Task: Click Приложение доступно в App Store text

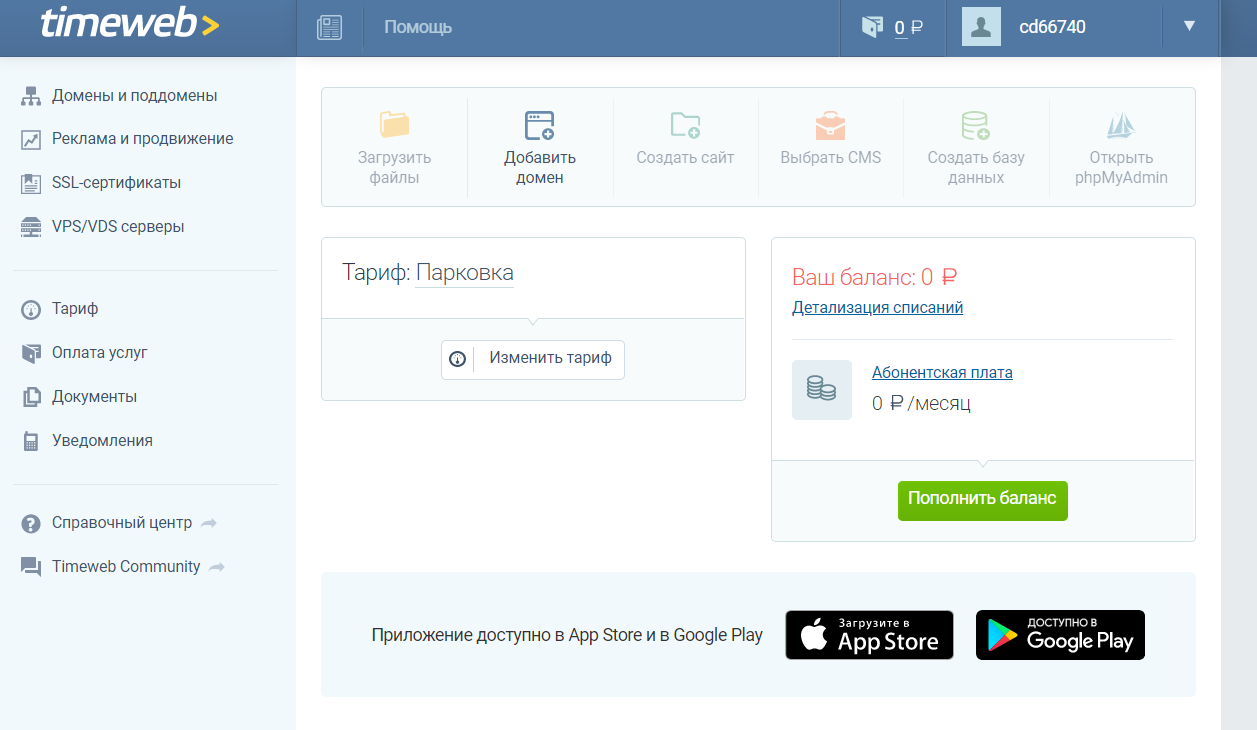Action: tap(567, 635)
